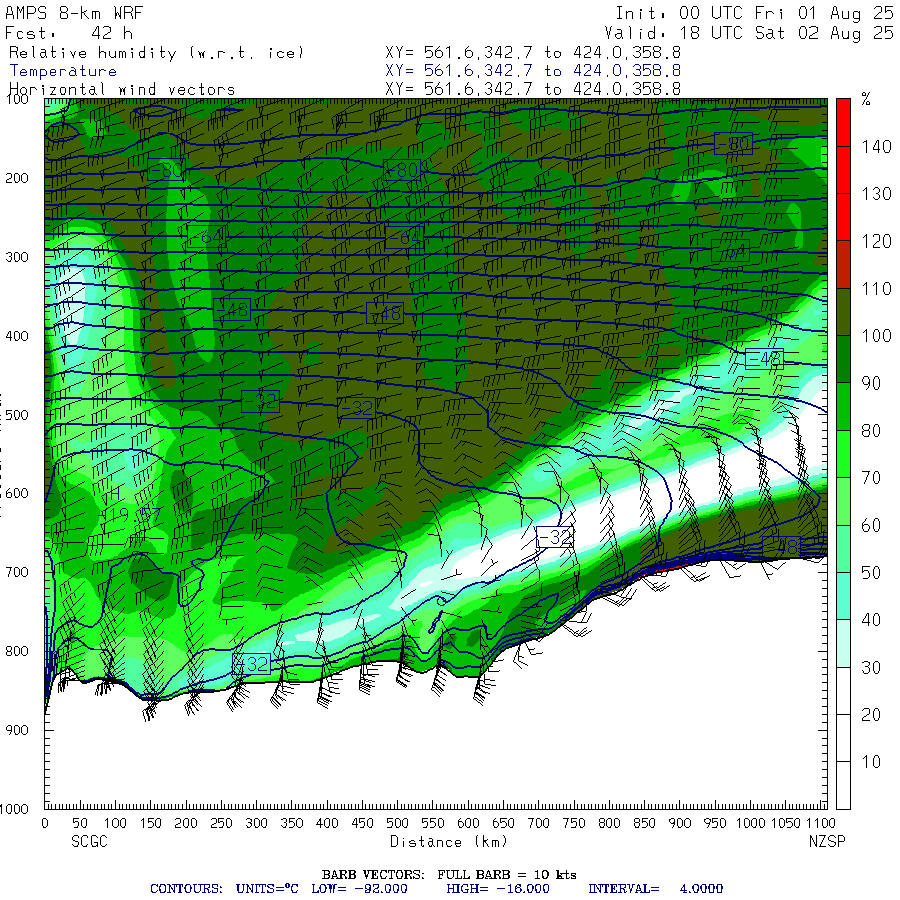
Task: Select the pressure axis label "600"
Action: pyautogui.click(x=17, y=494)
